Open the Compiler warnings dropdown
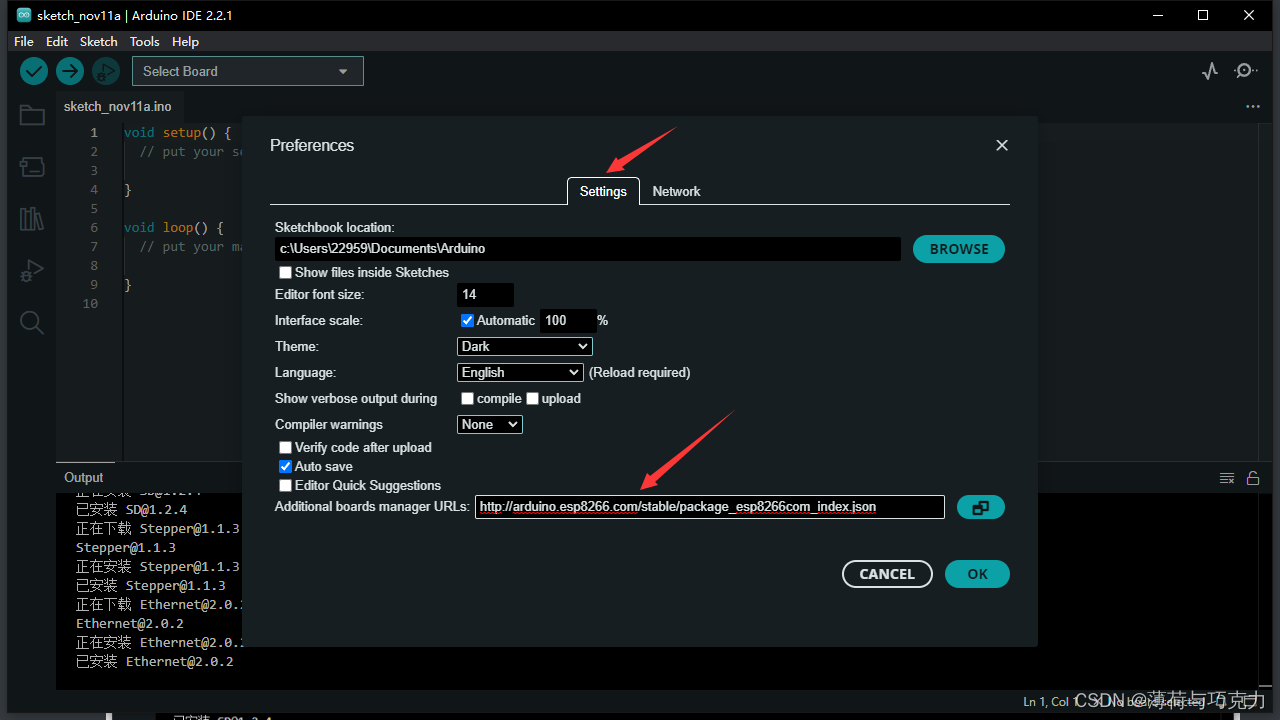The image size is (1280, 720). click(x=490, y=424)
